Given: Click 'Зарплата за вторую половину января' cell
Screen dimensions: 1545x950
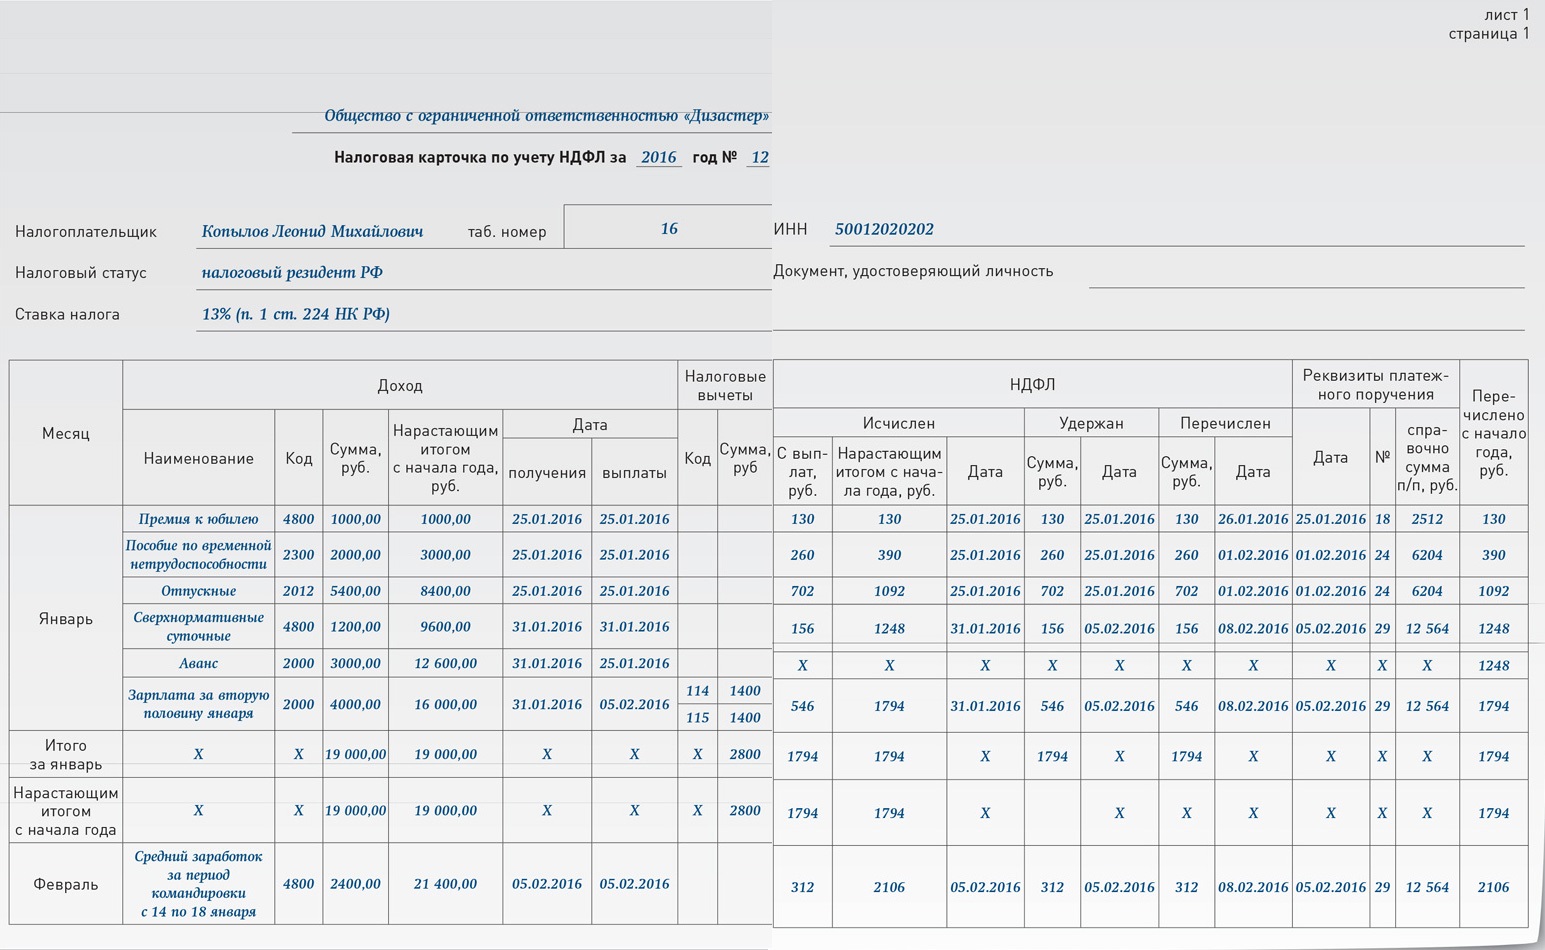Looking at the screenshot, I should 198,704.
